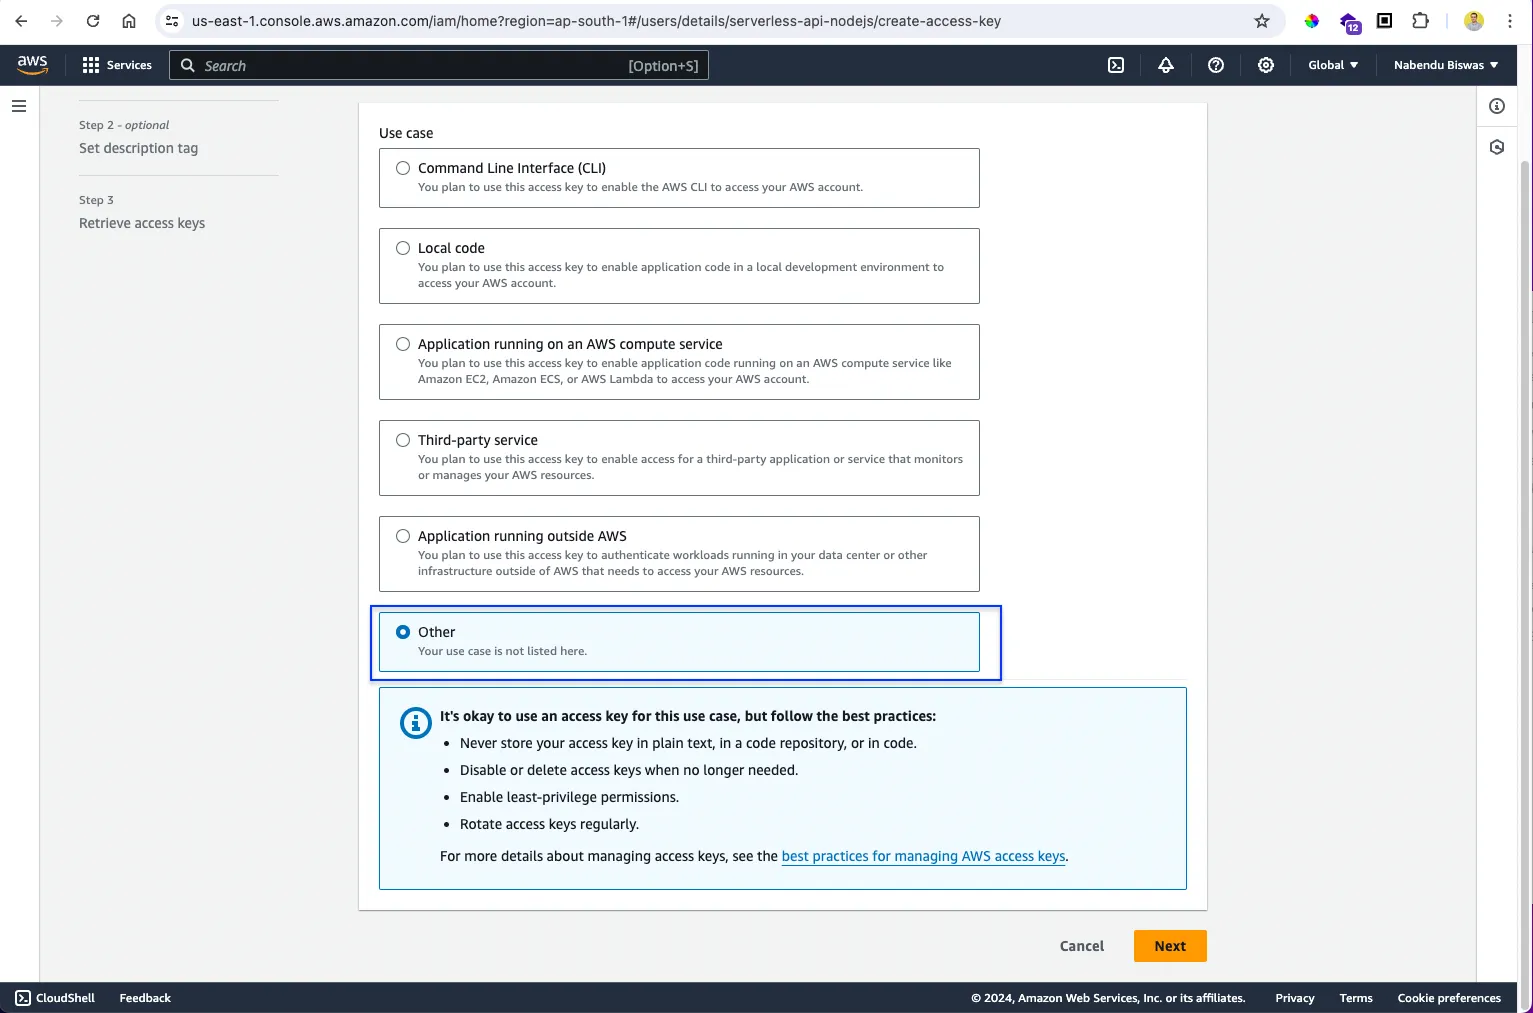Screen dimensions: 1533x1013
Task: Open the Feedback link in footer
Action: pyautogui.click(x=145, y=998)
